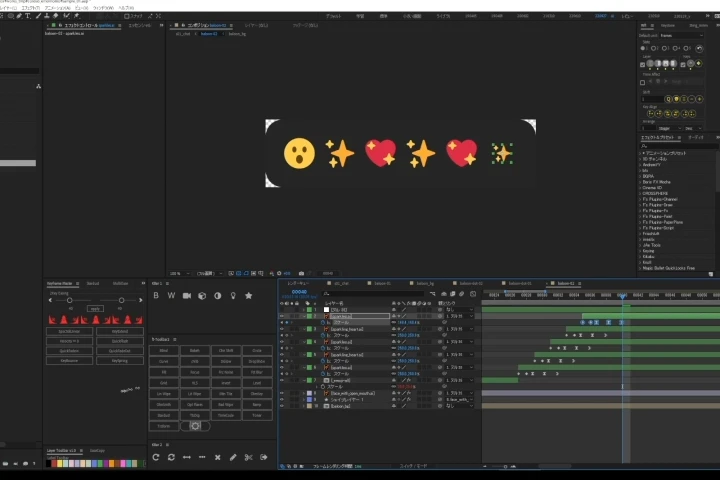This screenshot has height=480, width=720.
Task: Toggle visibility of layer 8 face_with_open_mouth.ai
Action: click(281, 393)
